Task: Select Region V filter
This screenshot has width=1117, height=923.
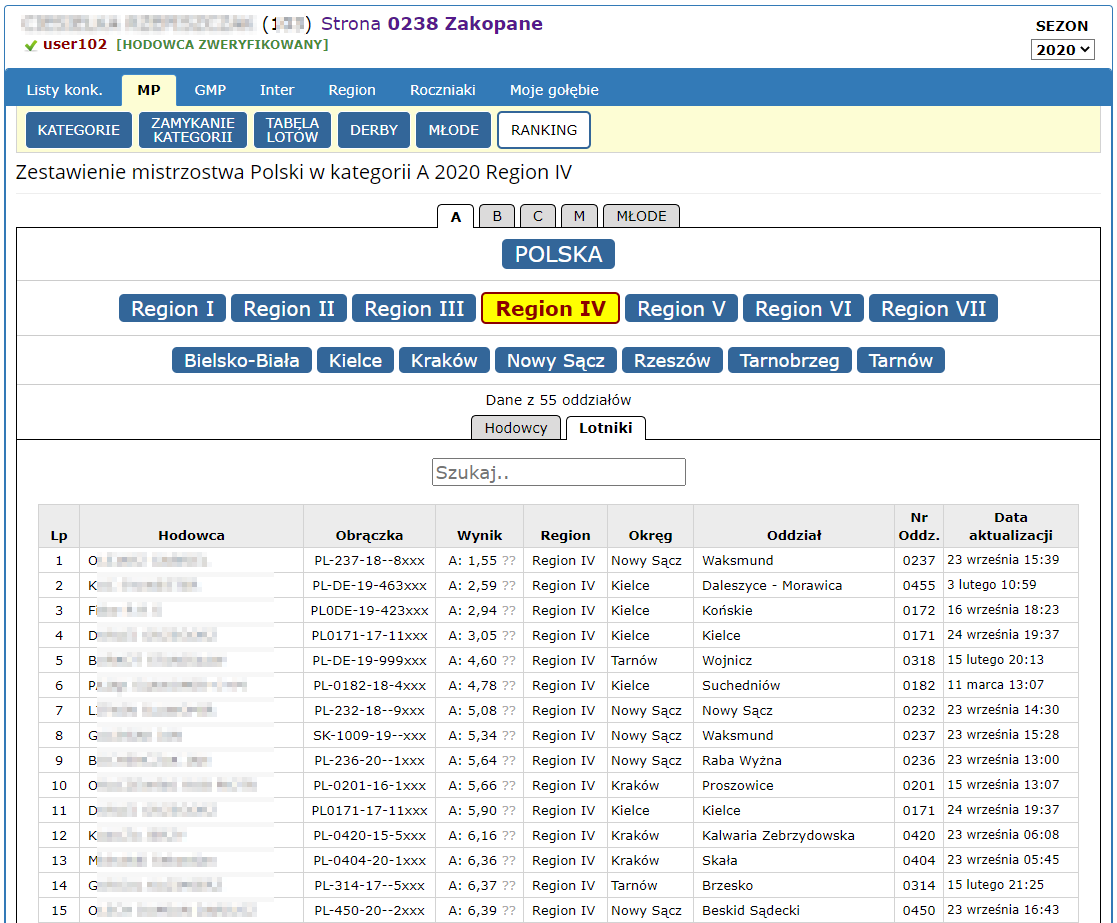Action: click(x=681, y=309)
